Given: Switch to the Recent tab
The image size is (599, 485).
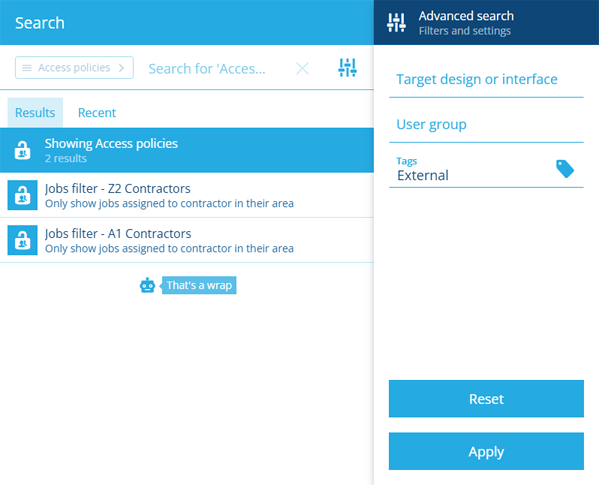Looking at the screenshot, I should (97, 113).
